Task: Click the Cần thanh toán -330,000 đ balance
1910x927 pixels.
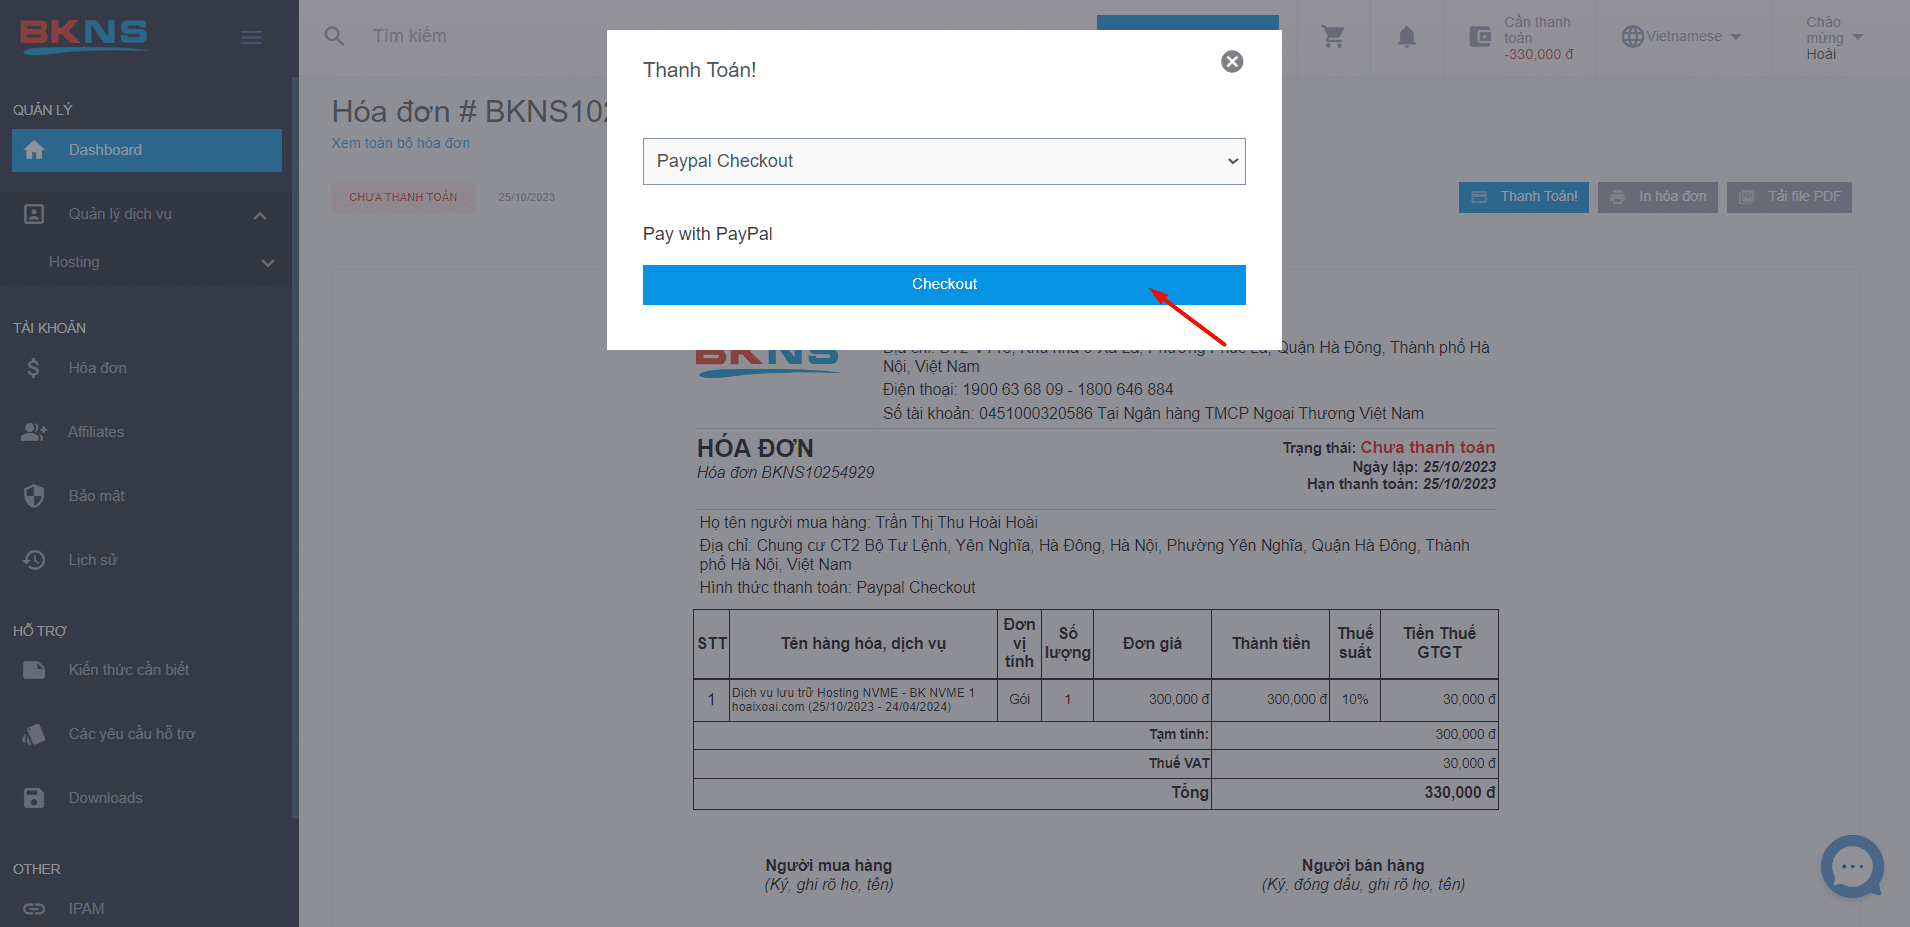Action: pos(1539,38)
